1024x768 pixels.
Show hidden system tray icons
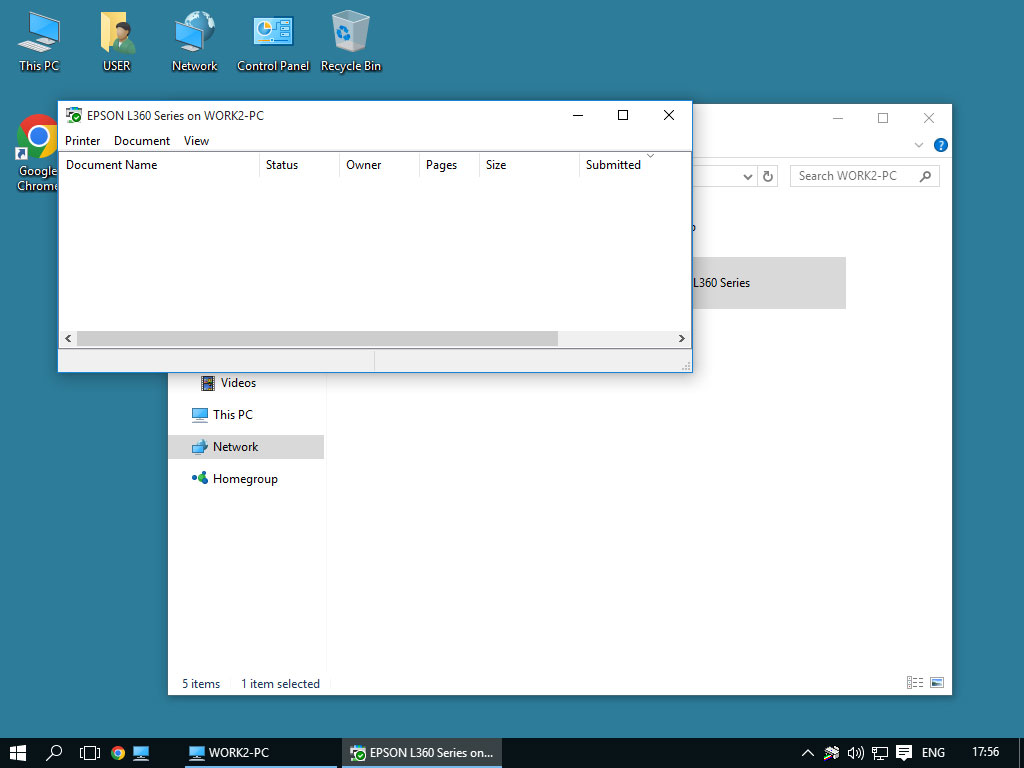(x=808, y=753)
